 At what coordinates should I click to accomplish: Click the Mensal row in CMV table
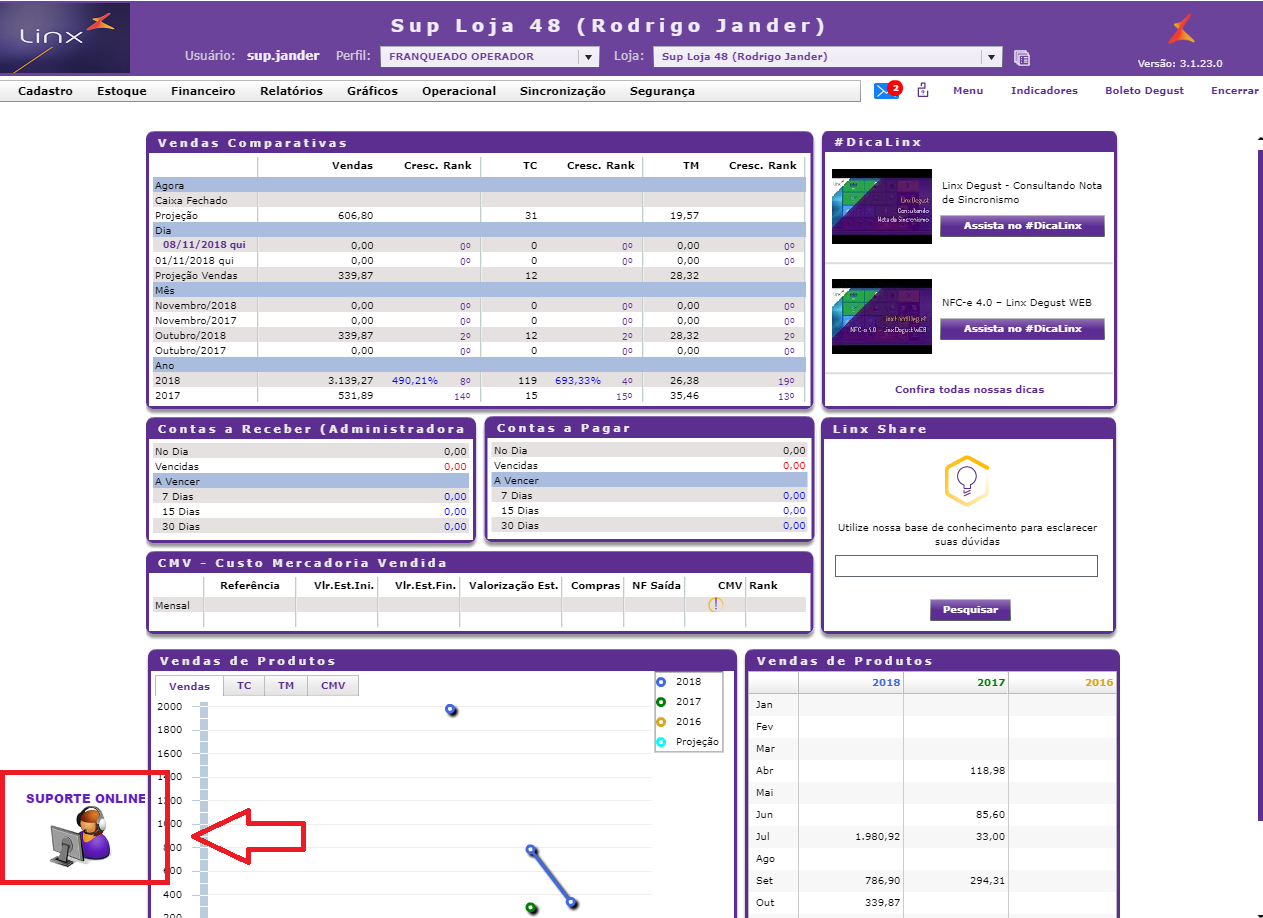point(479,605)
